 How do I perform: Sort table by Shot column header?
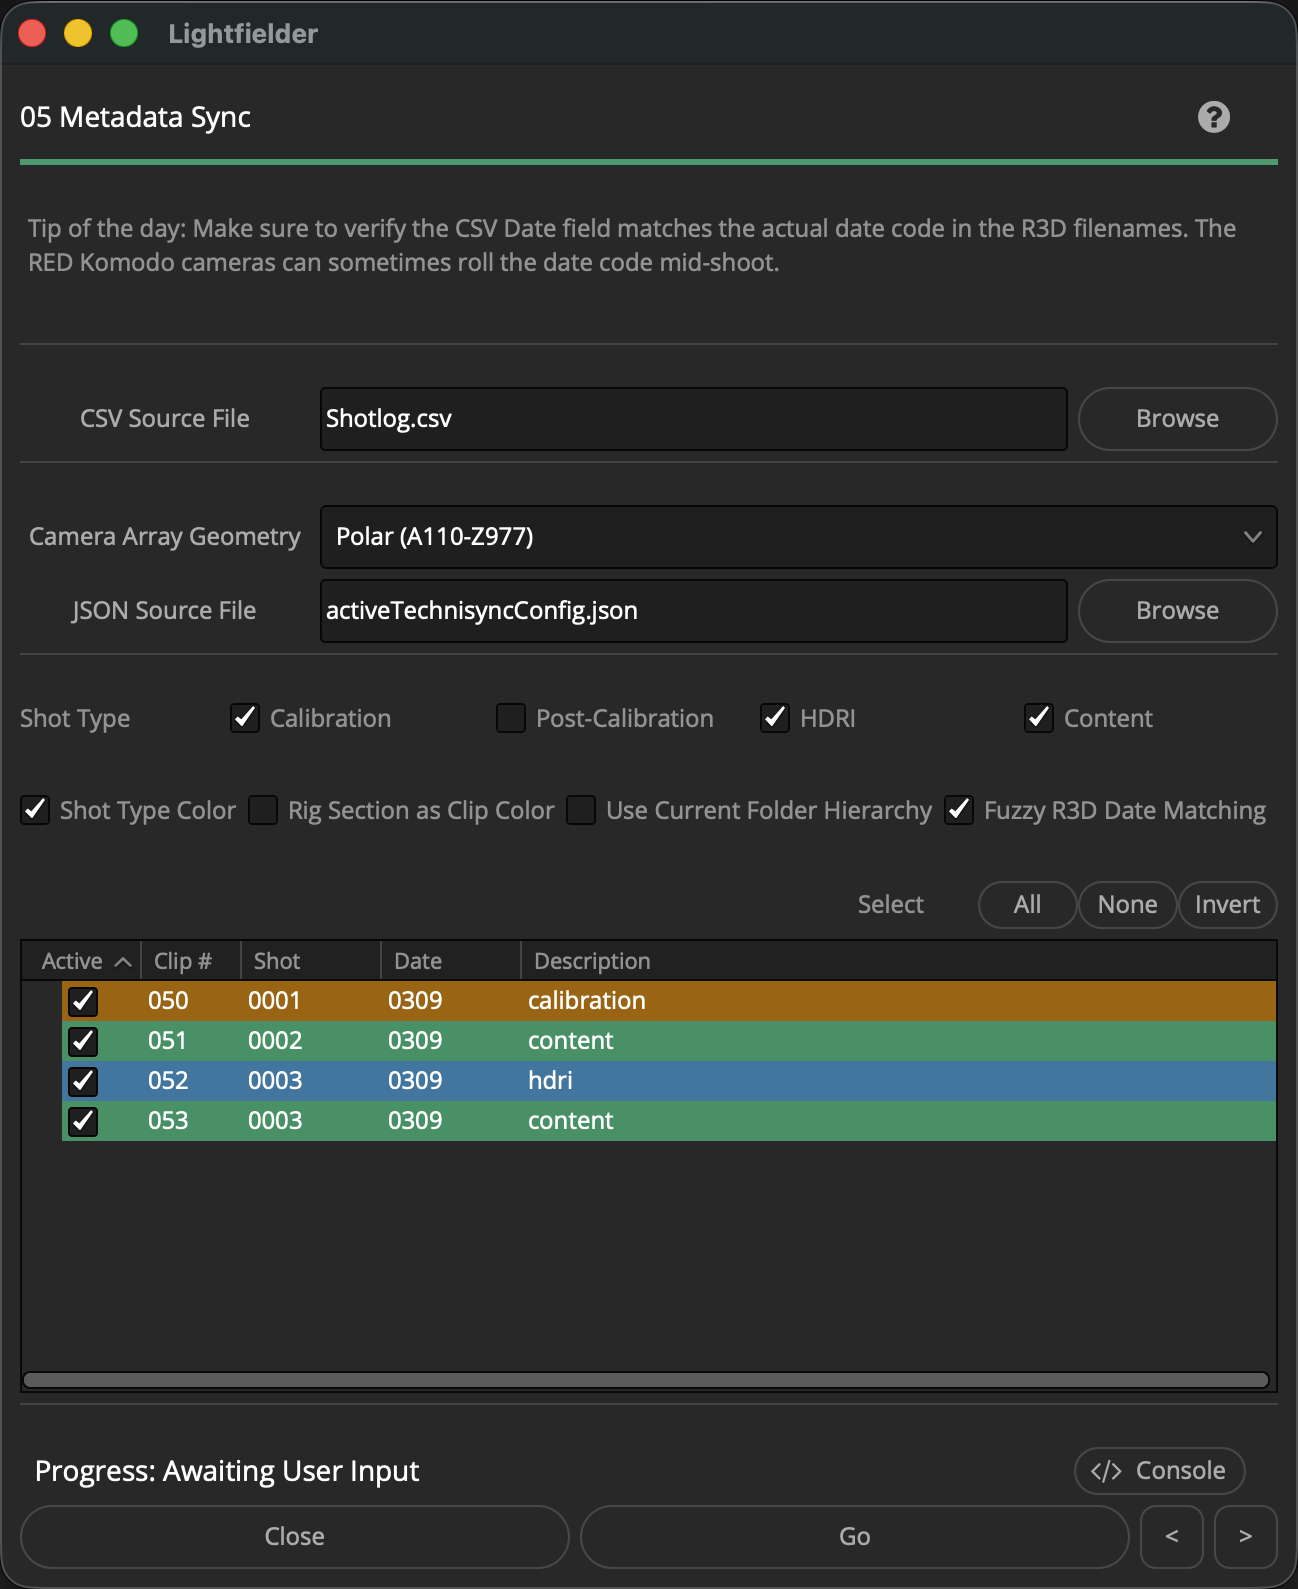(311, 961)
